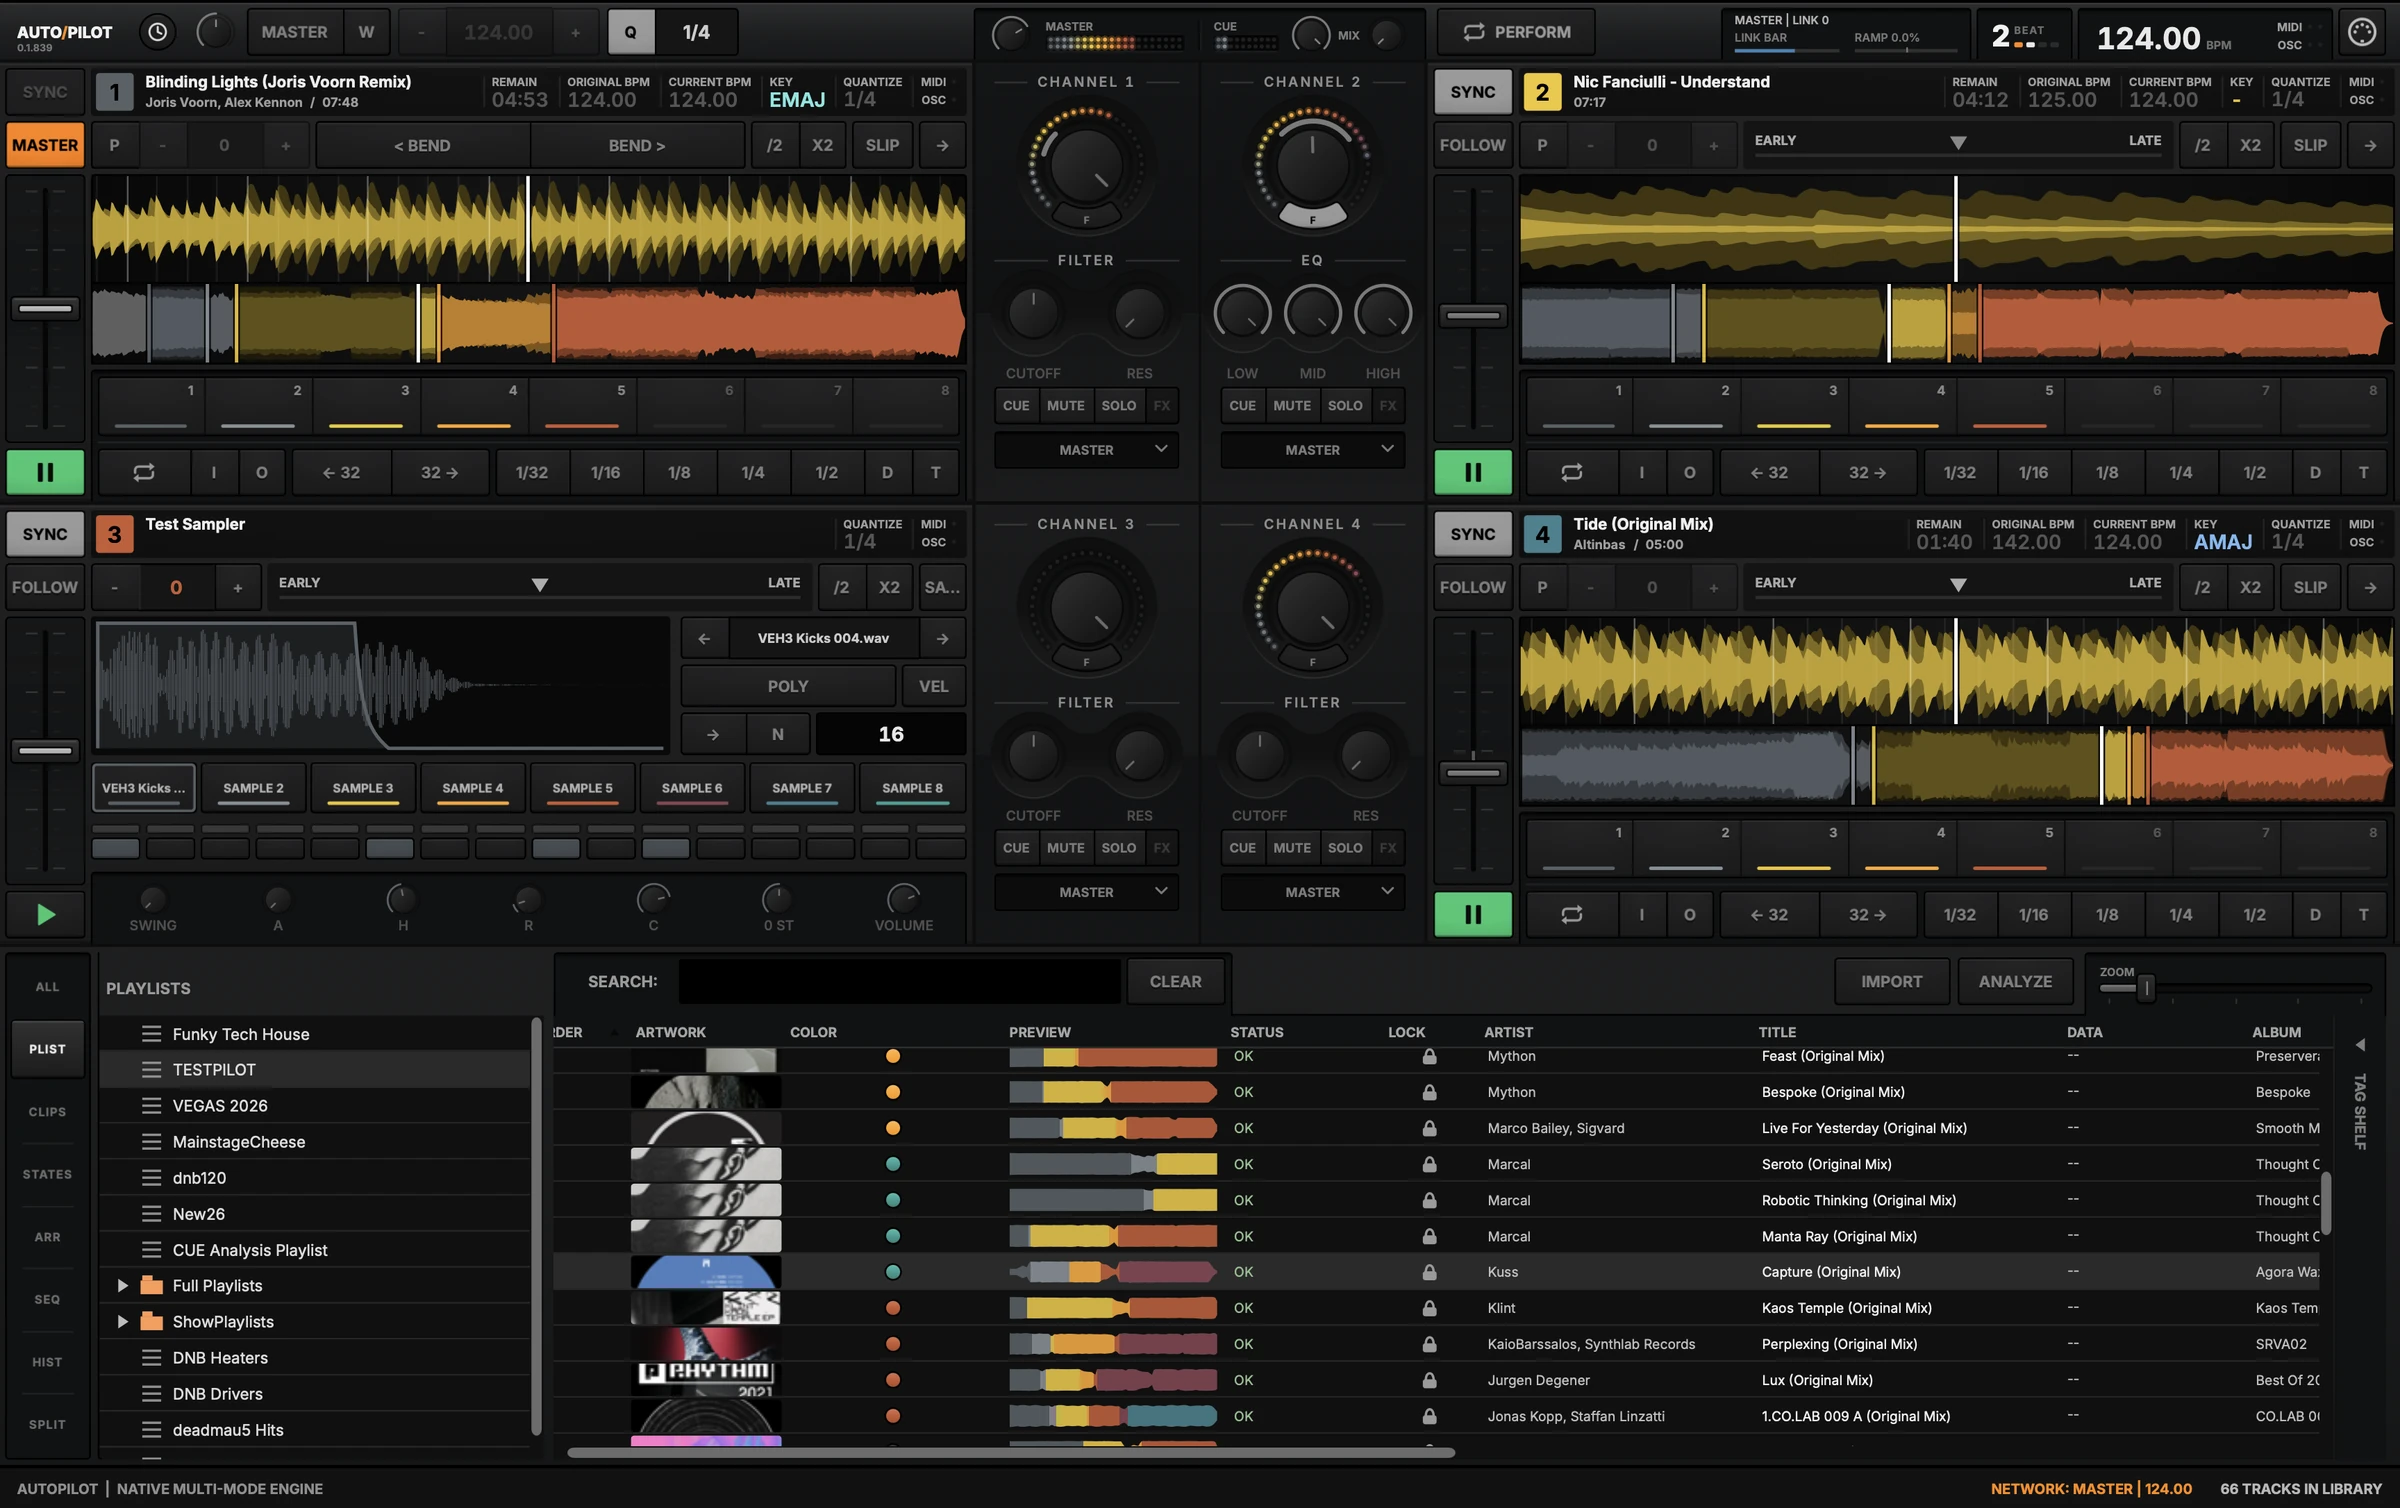
Task: Click the IMPORT button
Action: 1891,982
